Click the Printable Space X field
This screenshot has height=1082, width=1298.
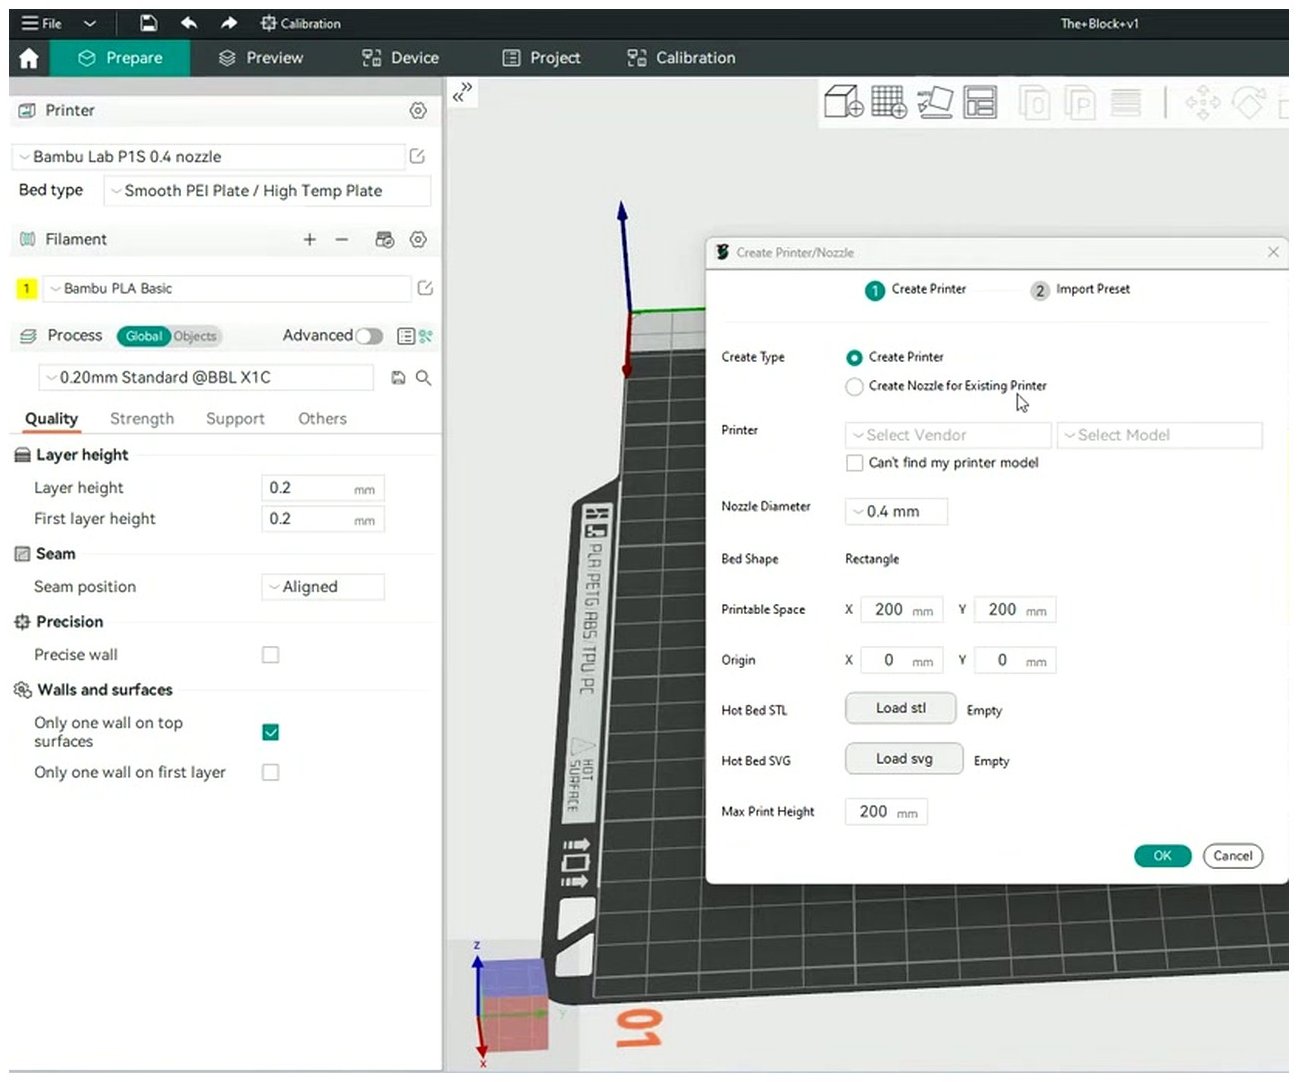point(902,610)
